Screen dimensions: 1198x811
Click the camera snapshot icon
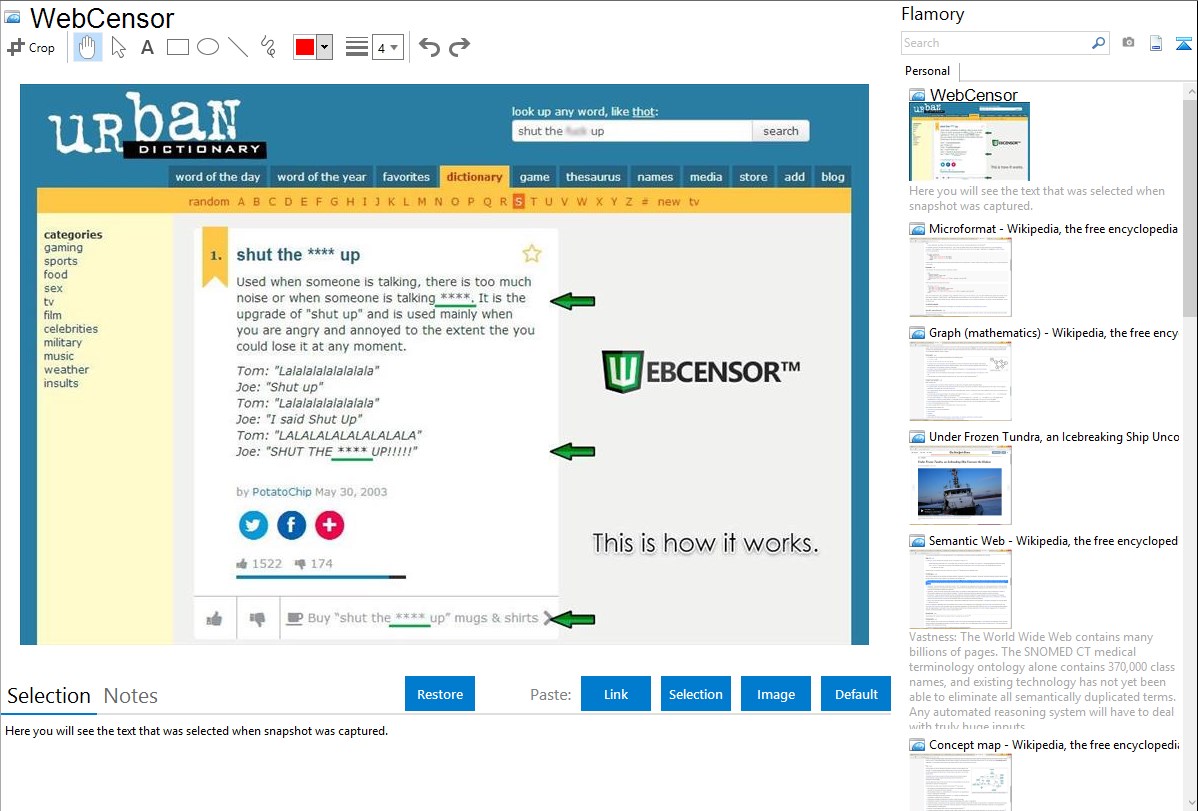tap(1128, 43)
